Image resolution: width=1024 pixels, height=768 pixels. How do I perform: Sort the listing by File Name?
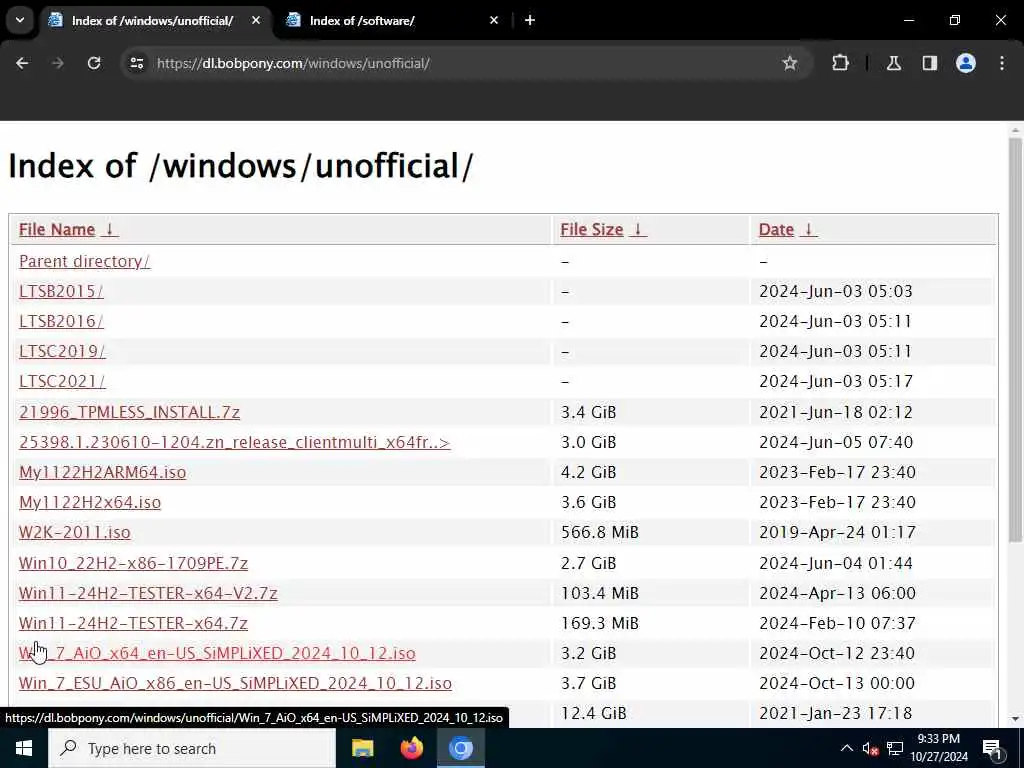[x=68, y=230]
